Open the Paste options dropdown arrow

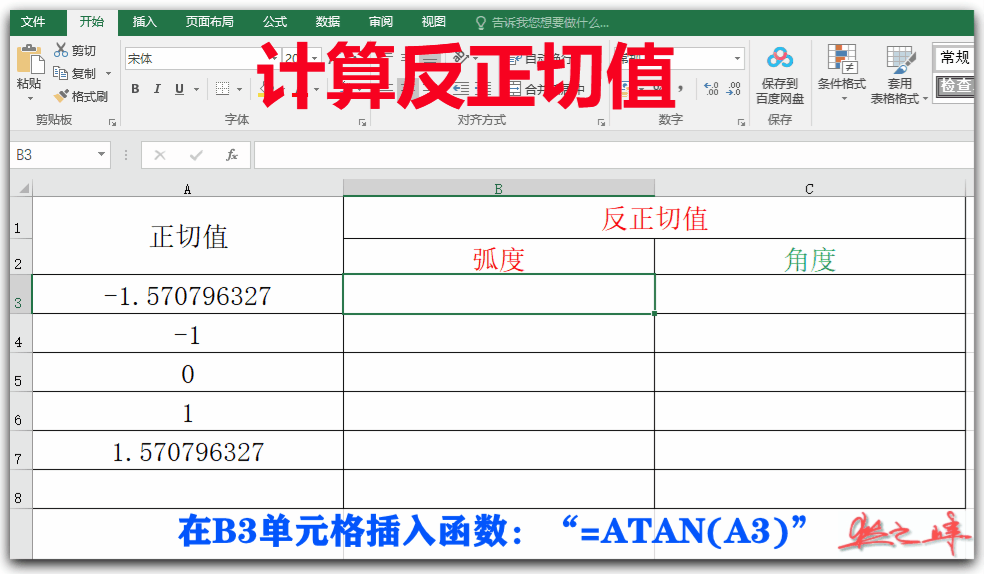click(29, 98)
